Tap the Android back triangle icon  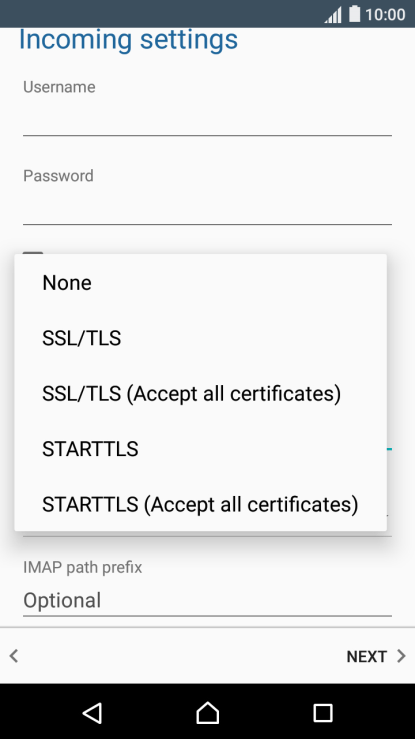click(x=93, y=712)
